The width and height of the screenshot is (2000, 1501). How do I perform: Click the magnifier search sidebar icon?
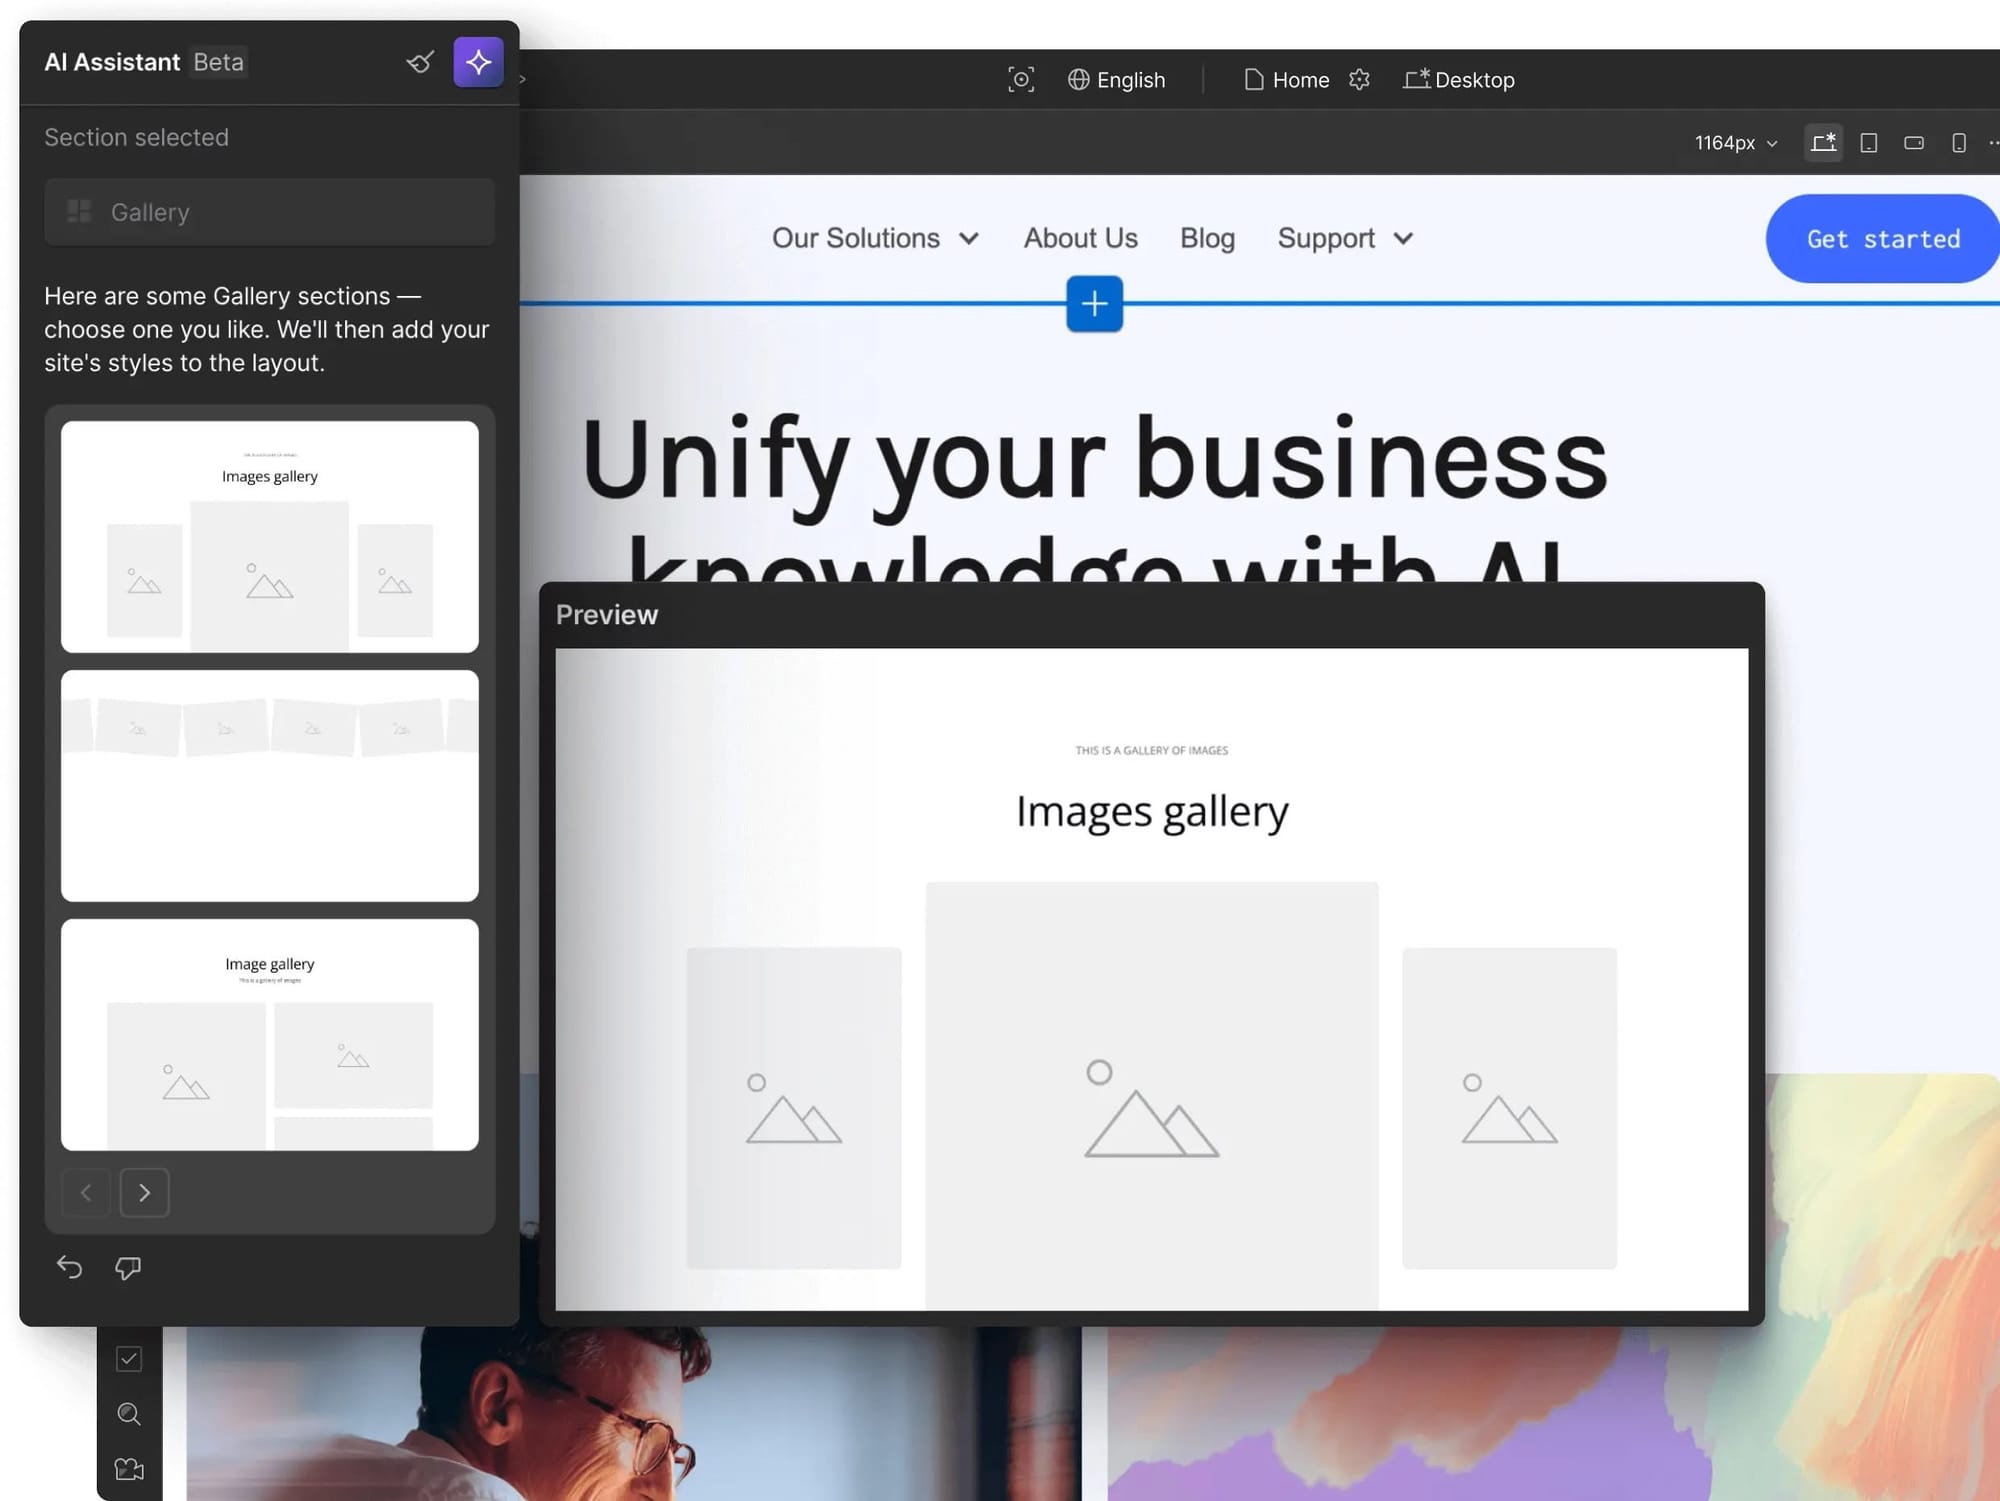tap(129, 1414)
